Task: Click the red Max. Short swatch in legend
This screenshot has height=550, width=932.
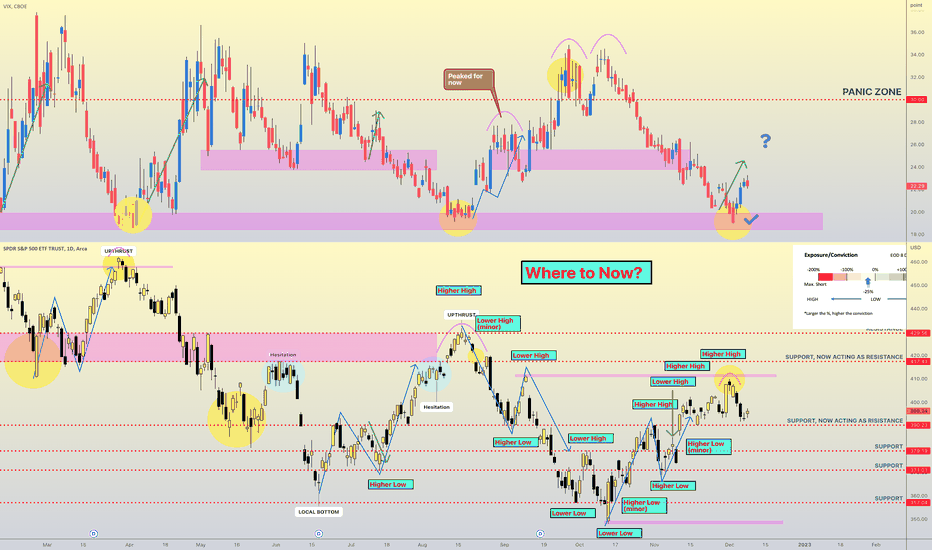Action: [825, 276]
